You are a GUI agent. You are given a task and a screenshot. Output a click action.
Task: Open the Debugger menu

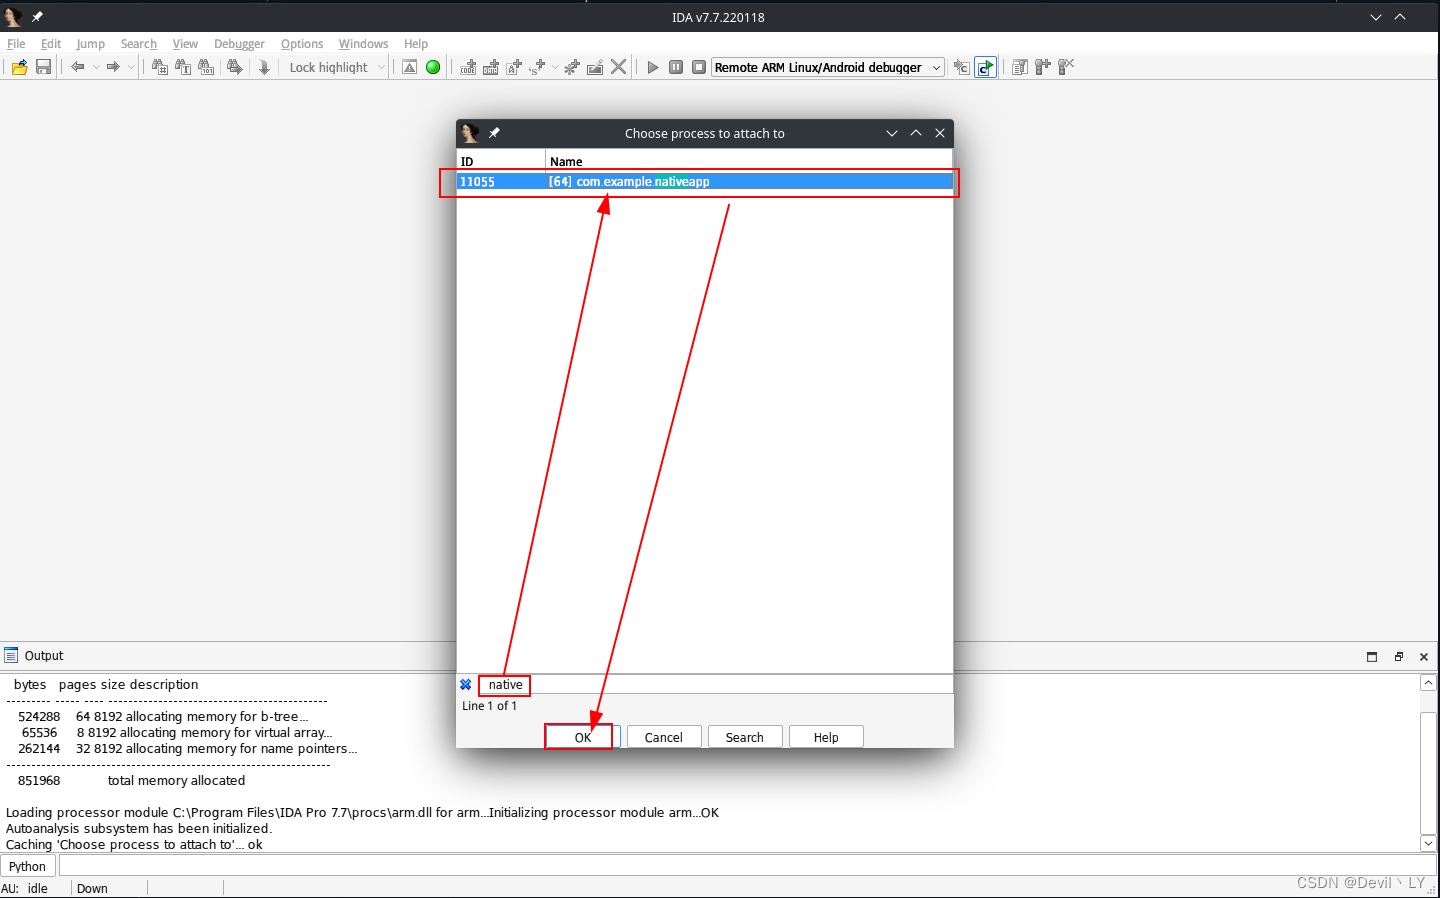(x=239, y=44)
